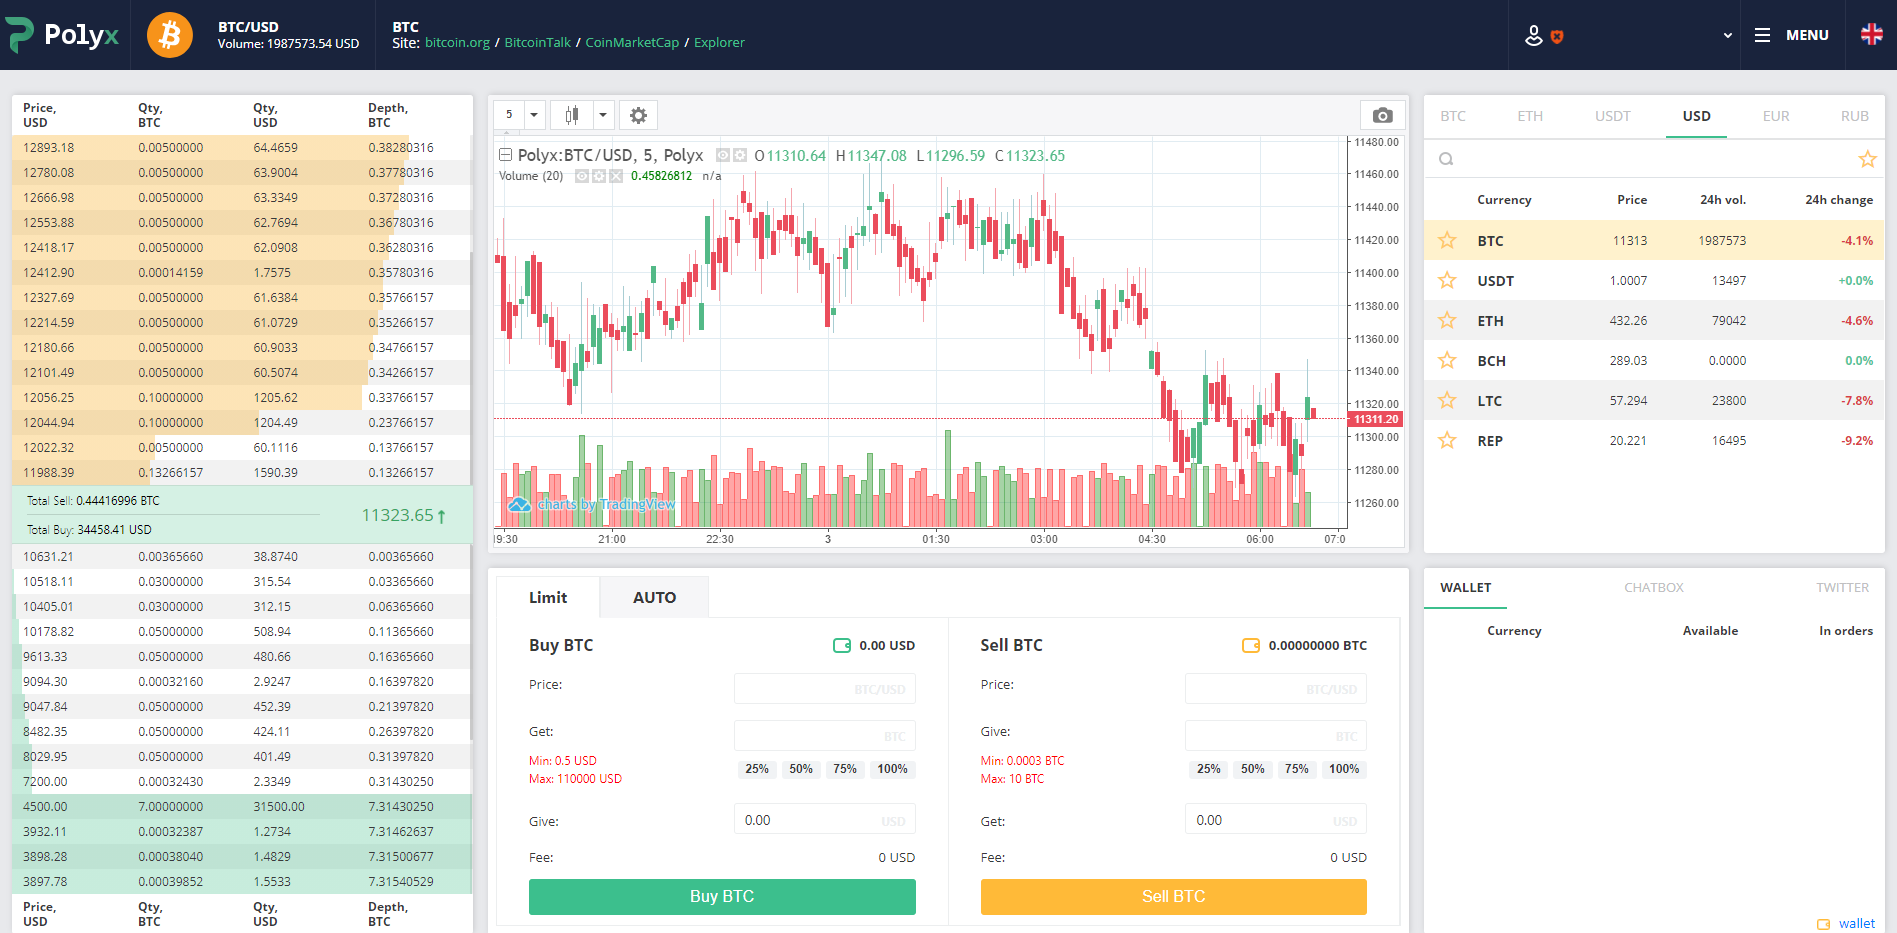
Task: Click the Polyx logo
Action: [63, 35]
